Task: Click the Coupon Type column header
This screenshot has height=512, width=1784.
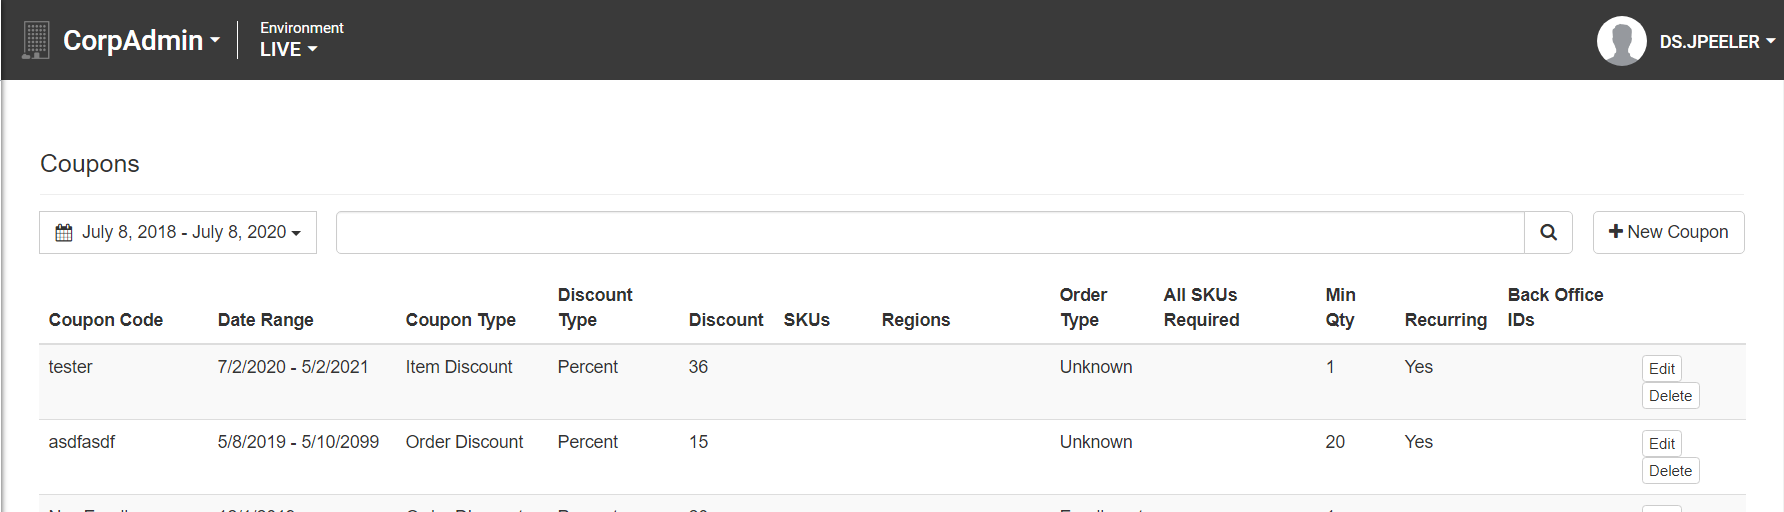Action: (460, 320)
